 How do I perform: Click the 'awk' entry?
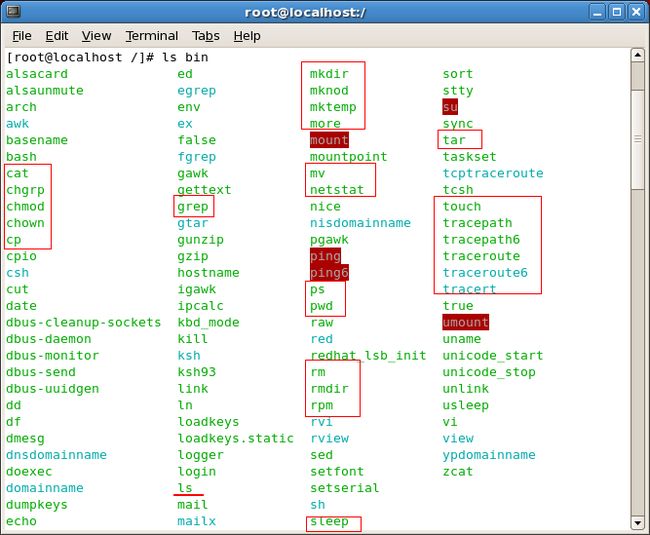tap(17, 123)
